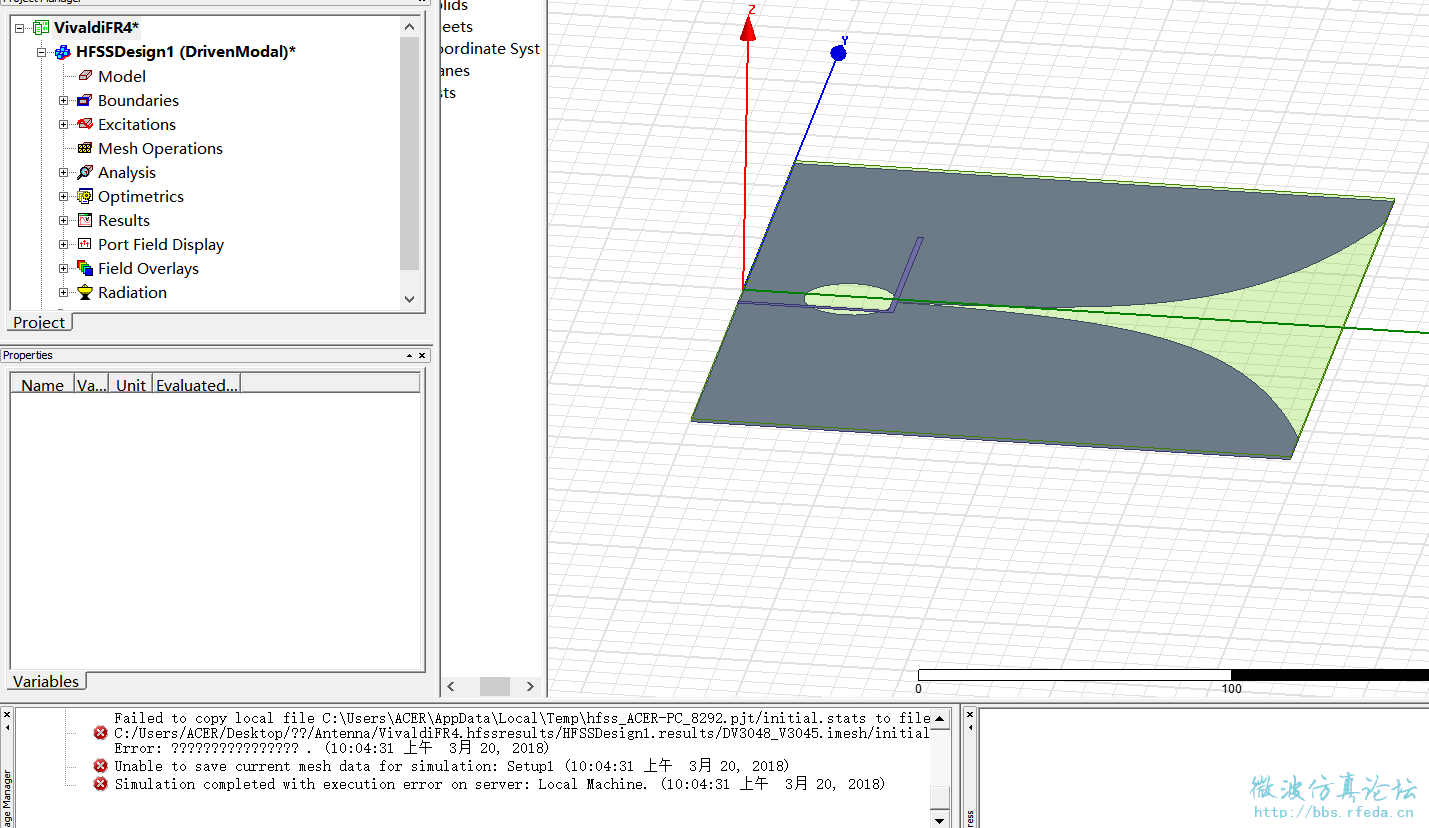The width and height of the screenshot is (1429, 828).
Task: Click the Model node icon
Action: (x=85, y=76)
